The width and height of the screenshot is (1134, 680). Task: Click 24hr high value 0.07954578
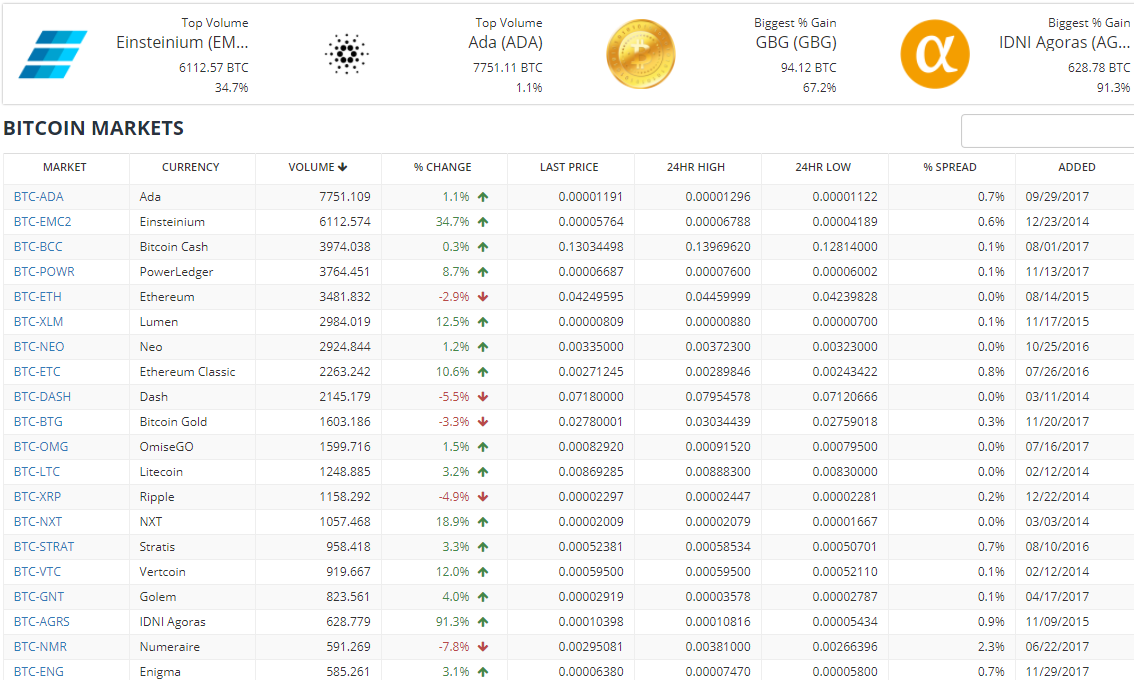(x=718, y=396)
